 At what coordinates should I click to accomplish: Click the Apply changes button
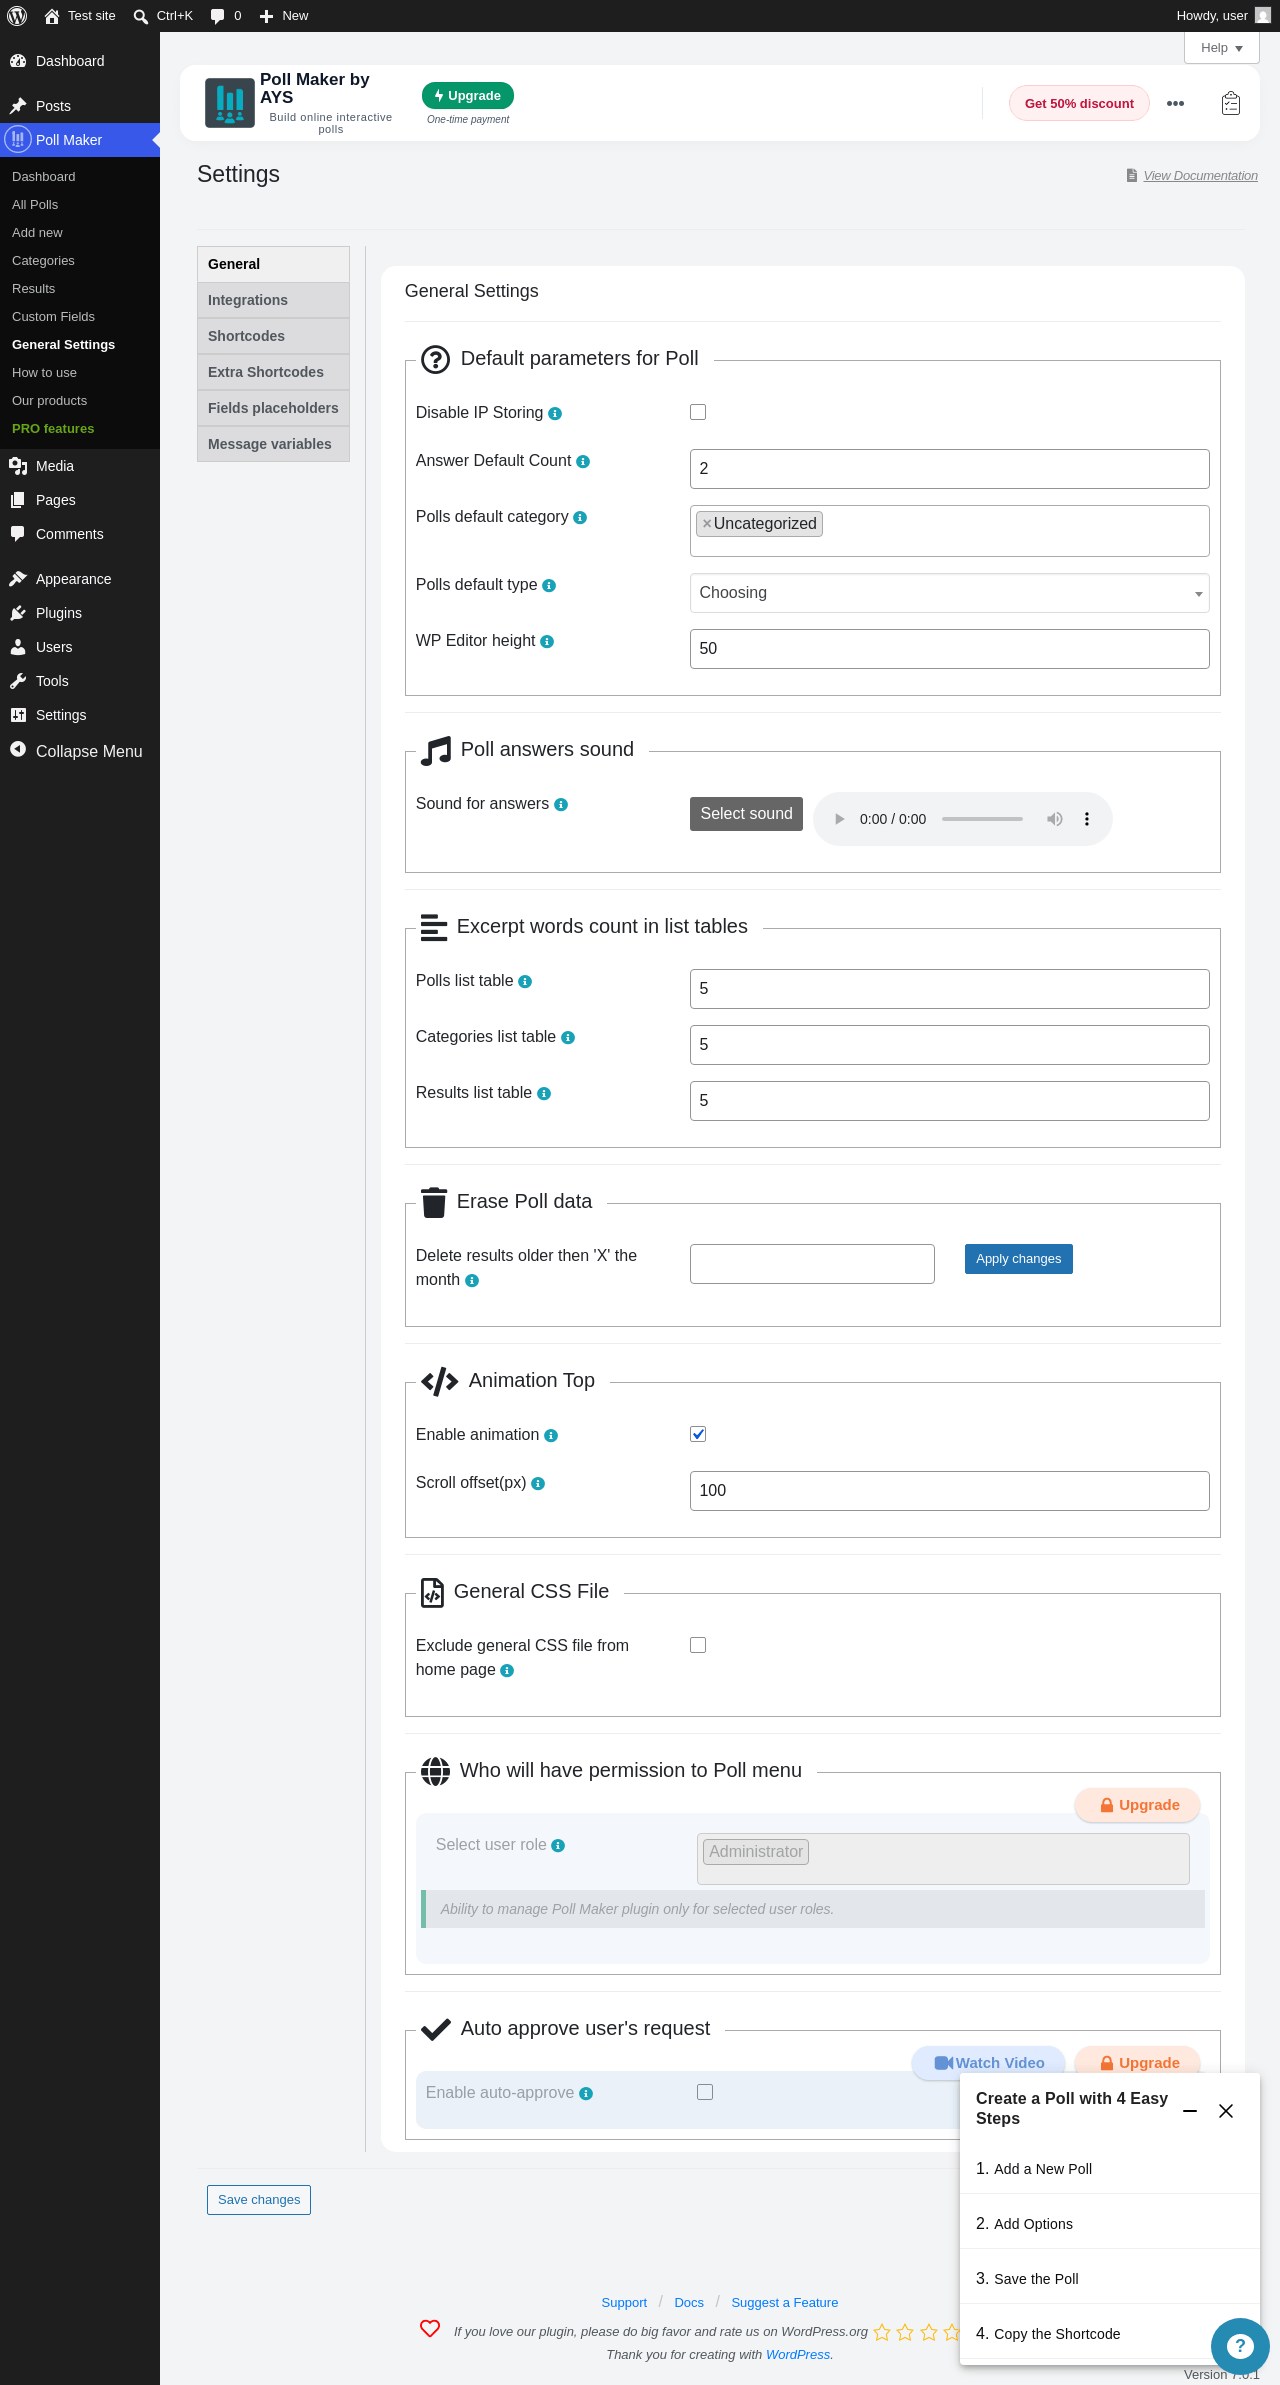click(1018, 1259)
